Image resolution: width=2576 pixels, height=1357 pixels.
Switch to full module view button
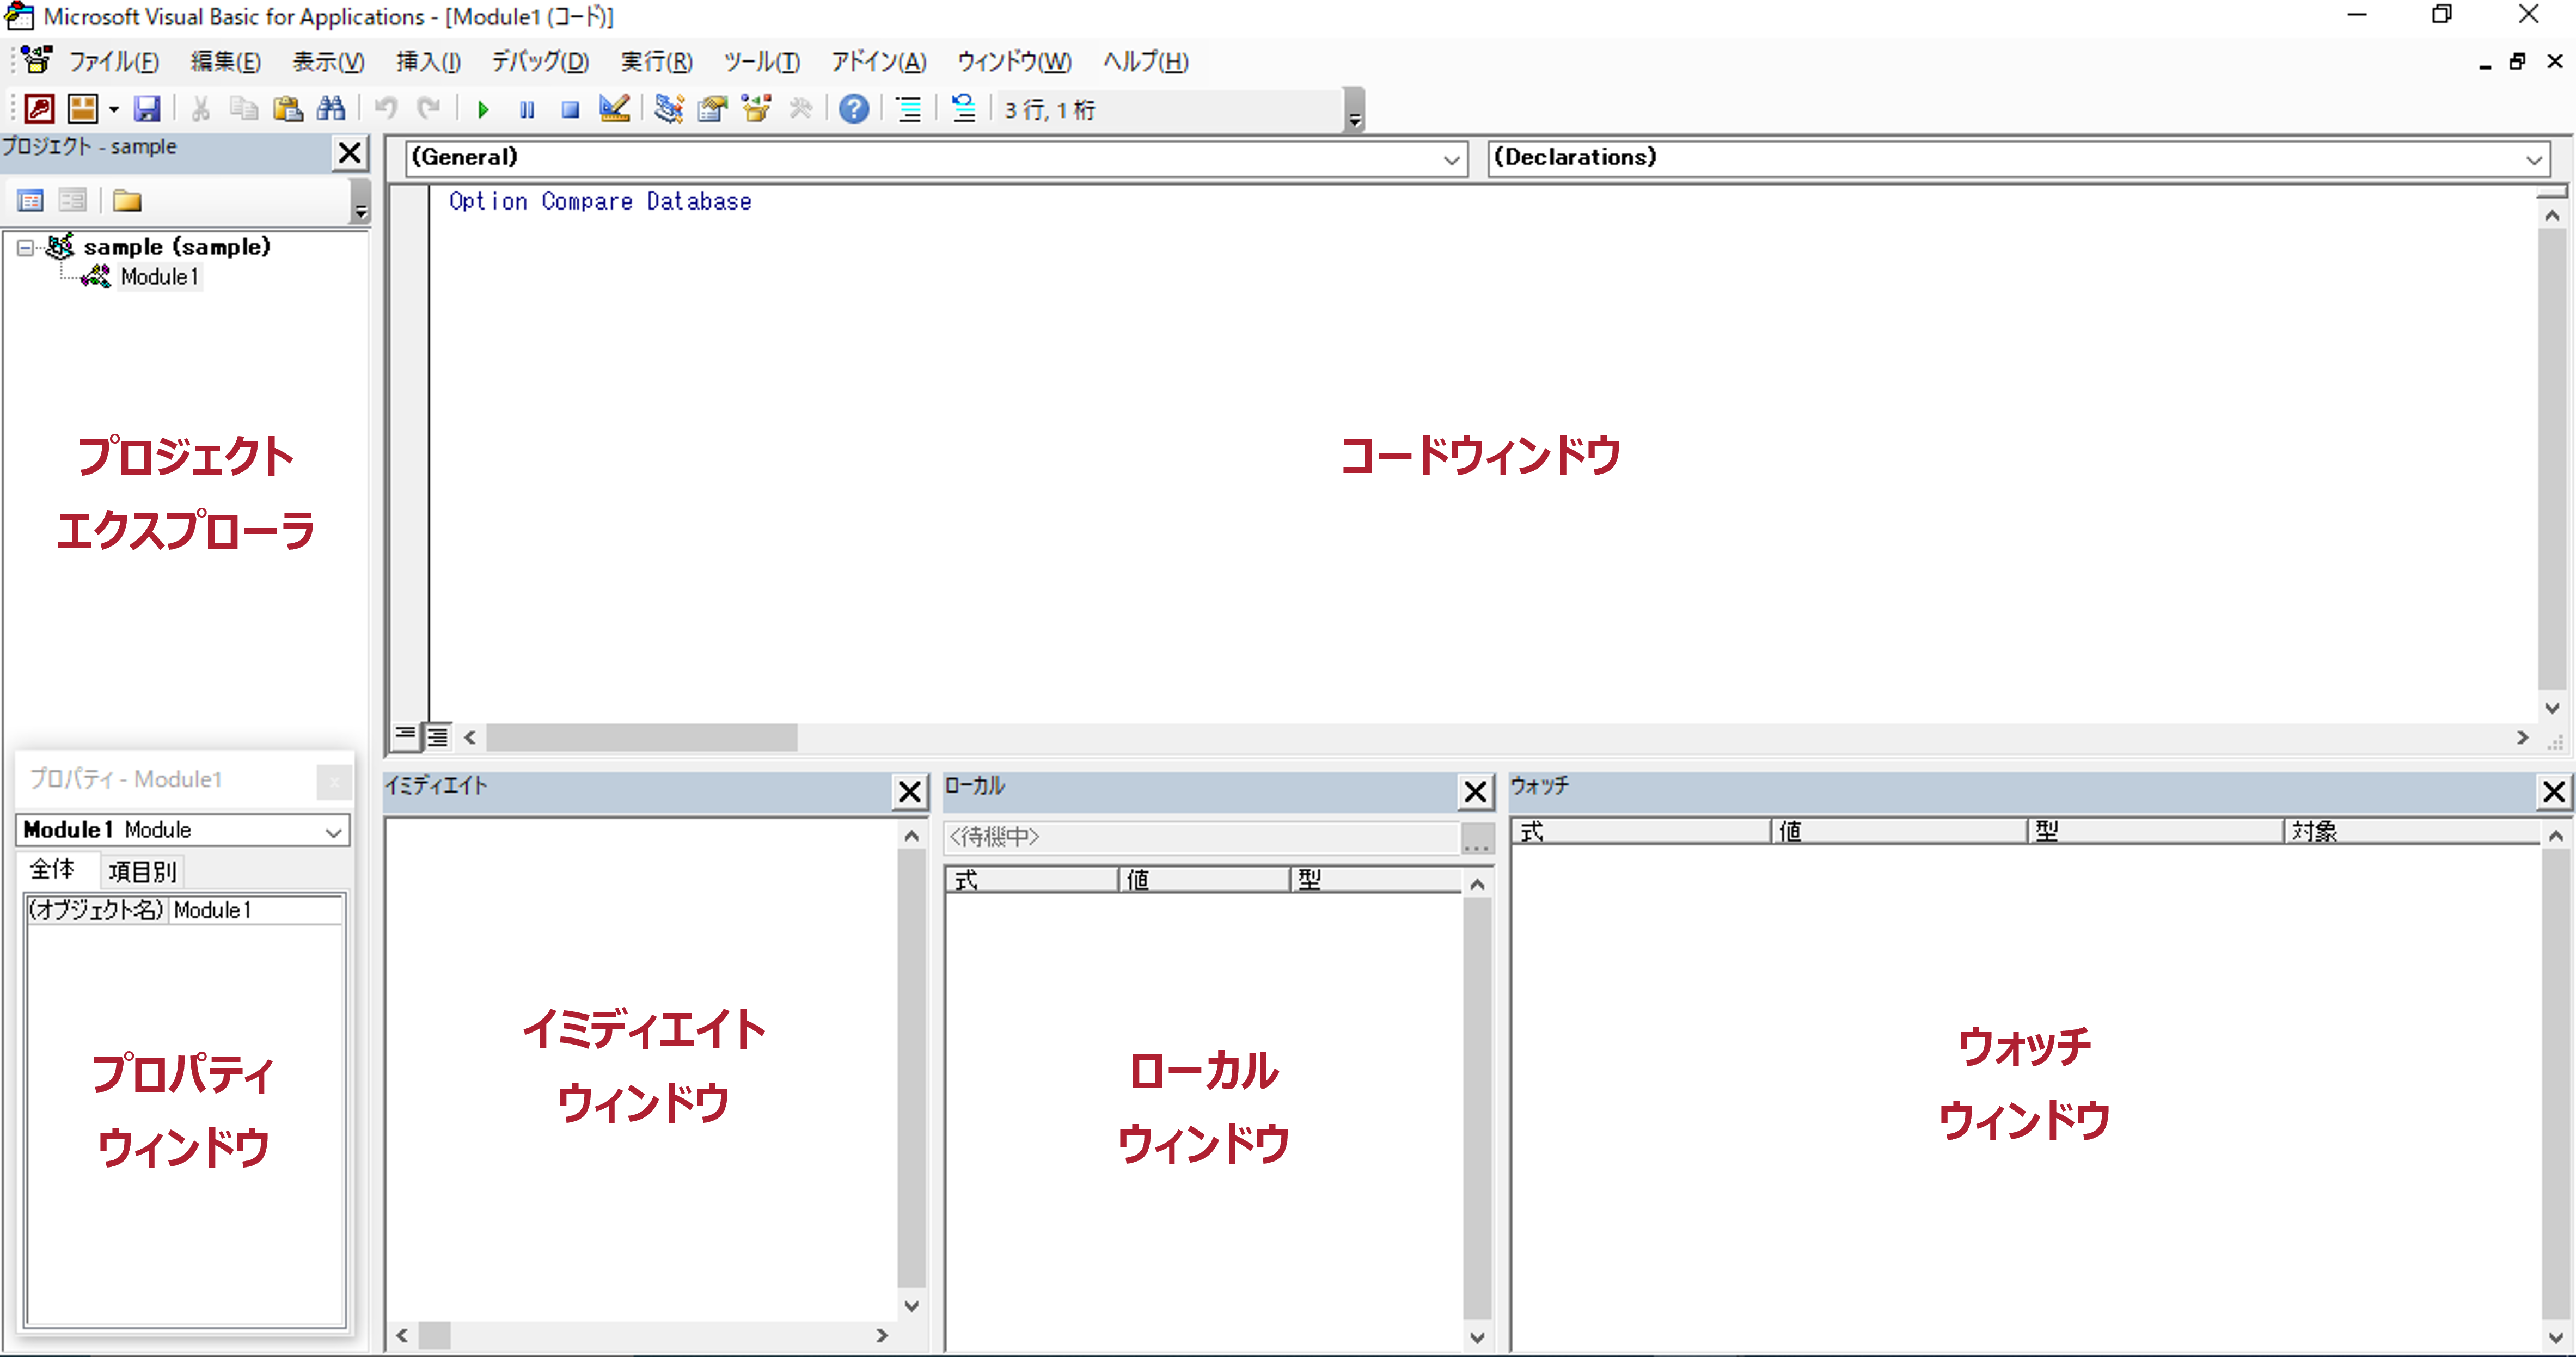438,737
